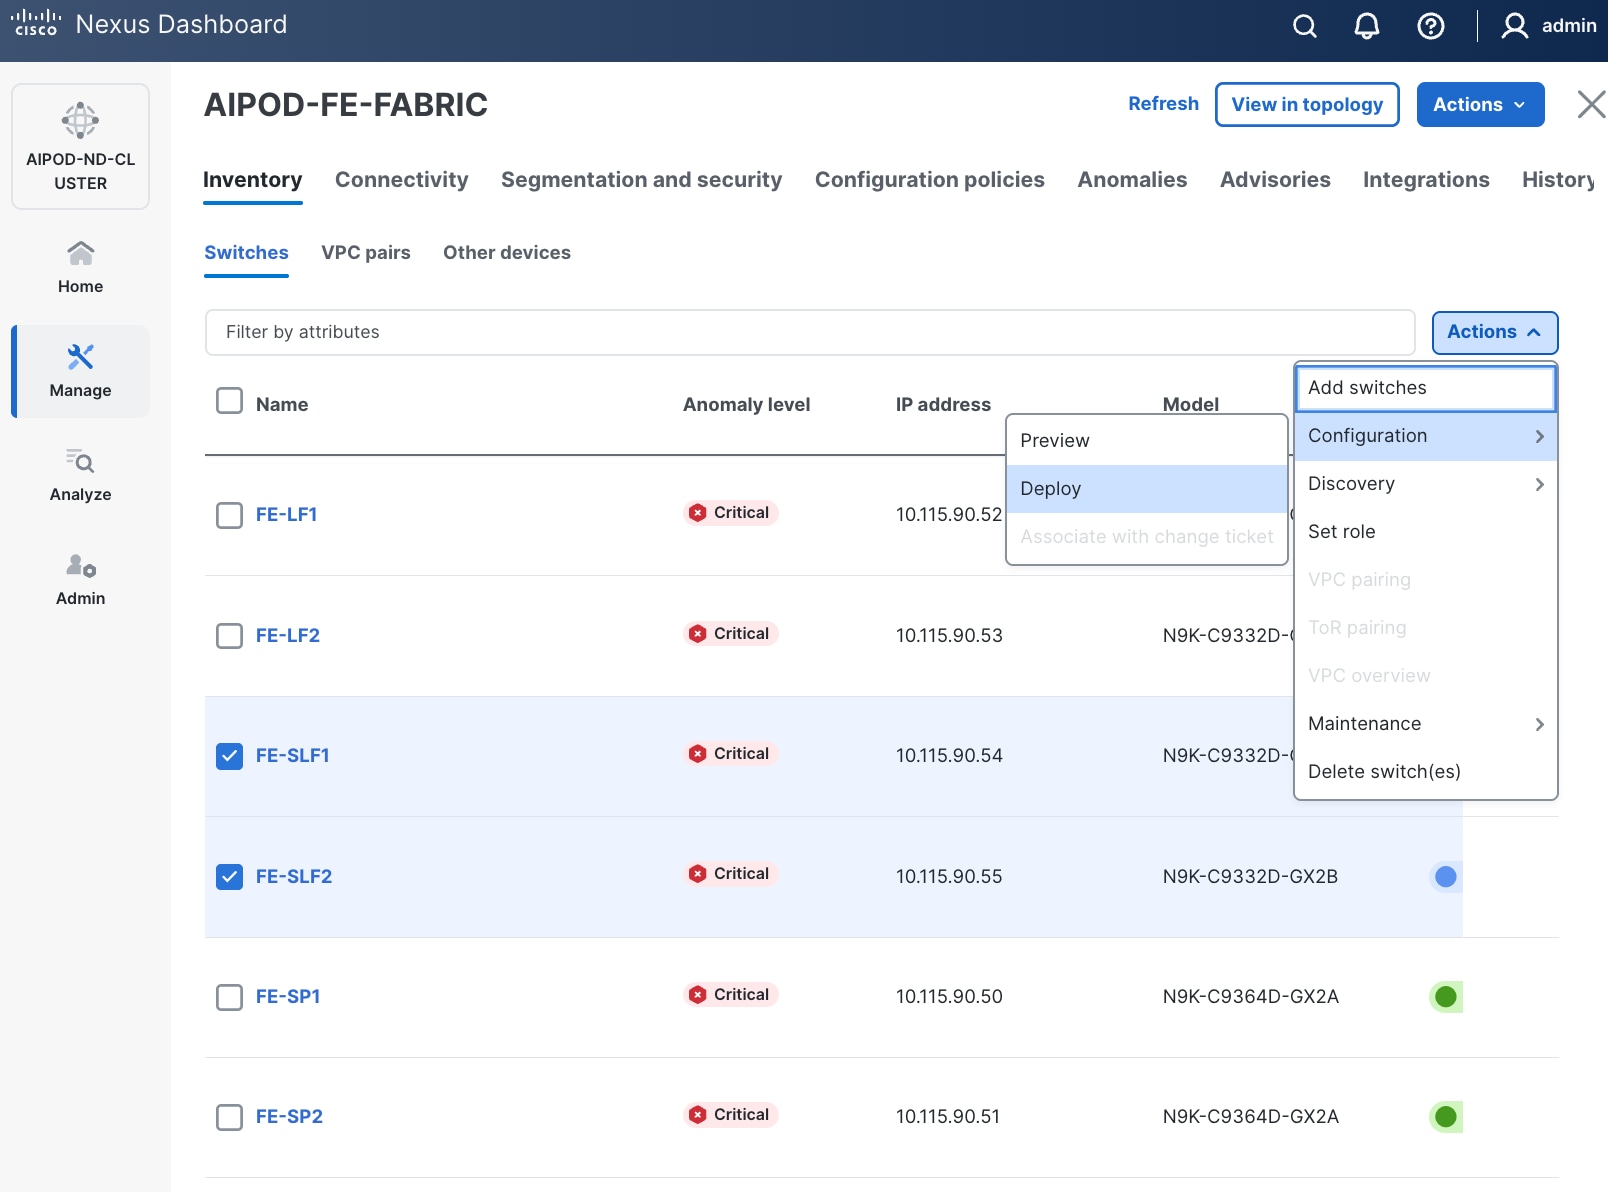Click the Filter by attributes field
The width and height of the screenshot is (1608, 1192).
coord(809,332)
